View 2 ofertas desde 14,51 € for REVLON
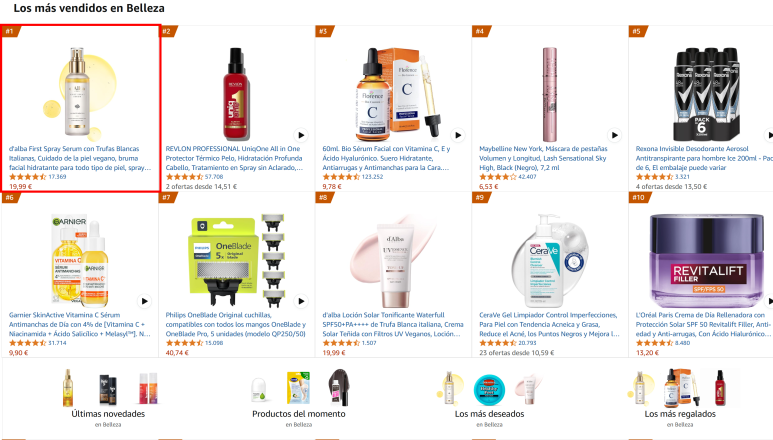This screenshot has width=773, height=440. 201,186
